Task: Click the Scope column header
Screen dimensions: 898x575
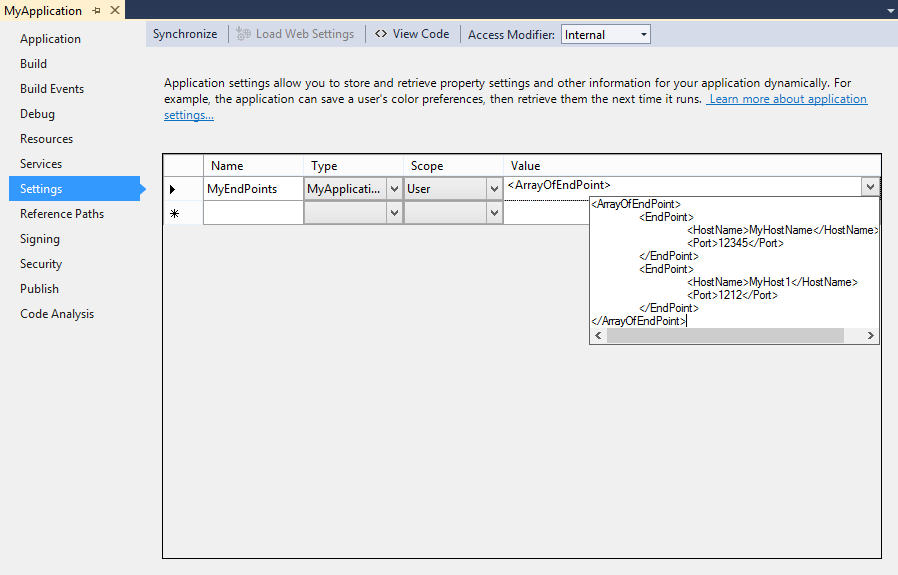Action: coord(454,166)
